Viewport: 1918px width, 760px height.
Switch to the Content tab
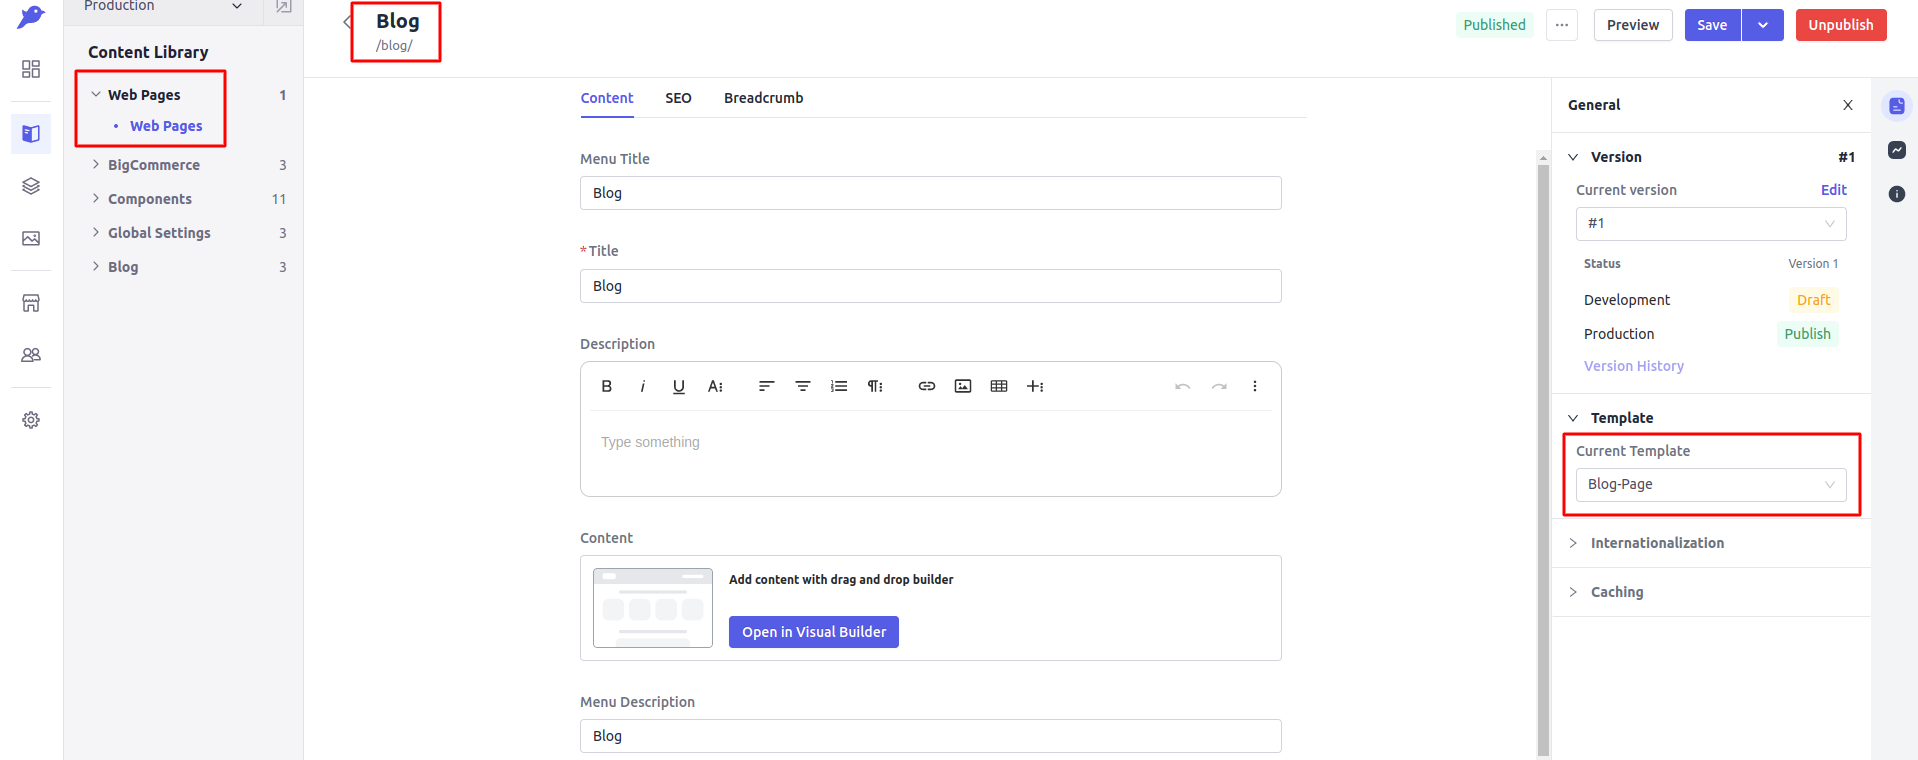point(607,98)
